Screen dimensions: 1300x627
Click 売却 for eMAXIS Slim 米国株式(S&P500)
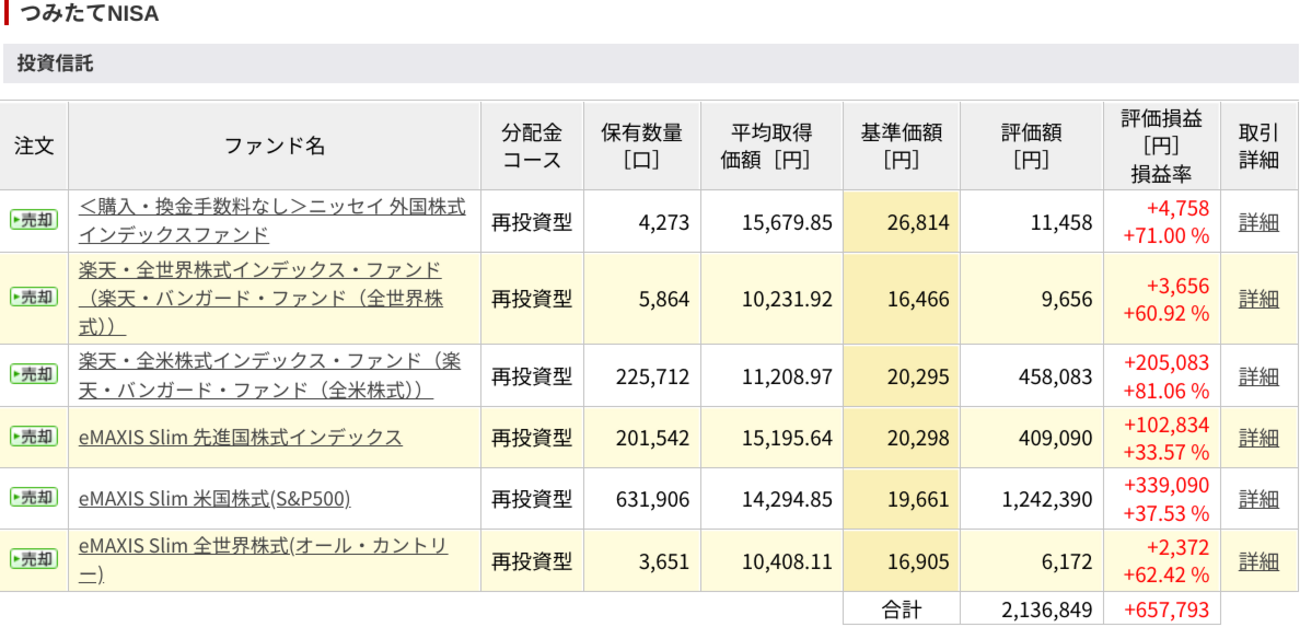click(34, 498)
